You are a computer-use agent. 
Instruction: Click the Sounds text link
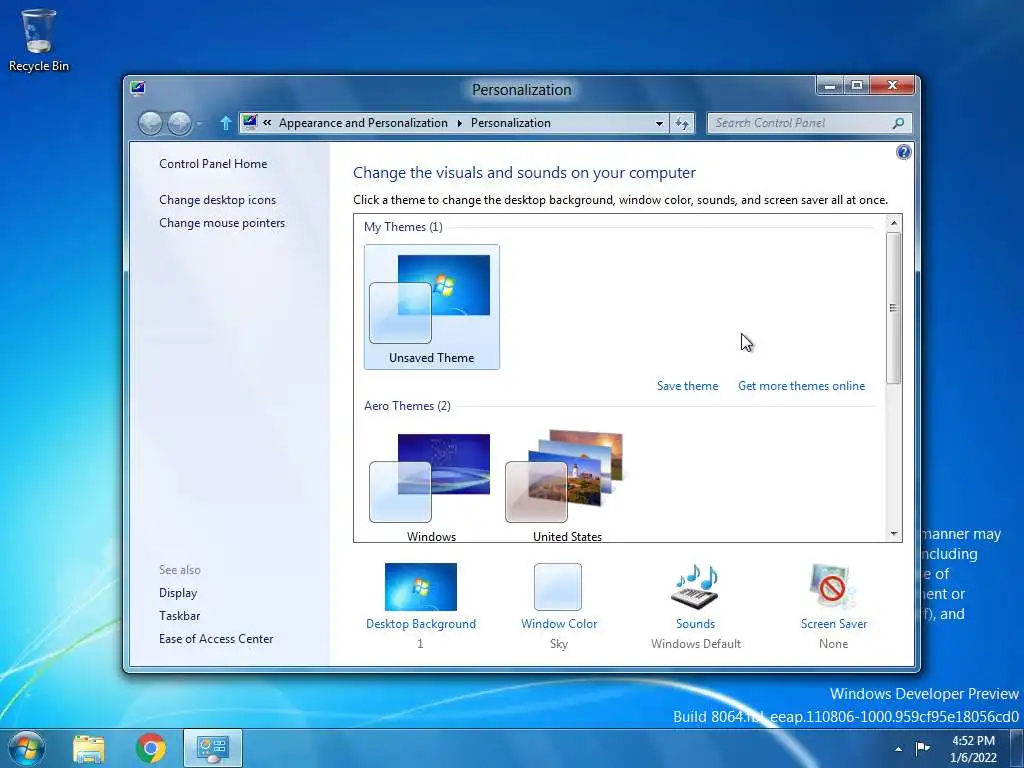pos(696,624)
